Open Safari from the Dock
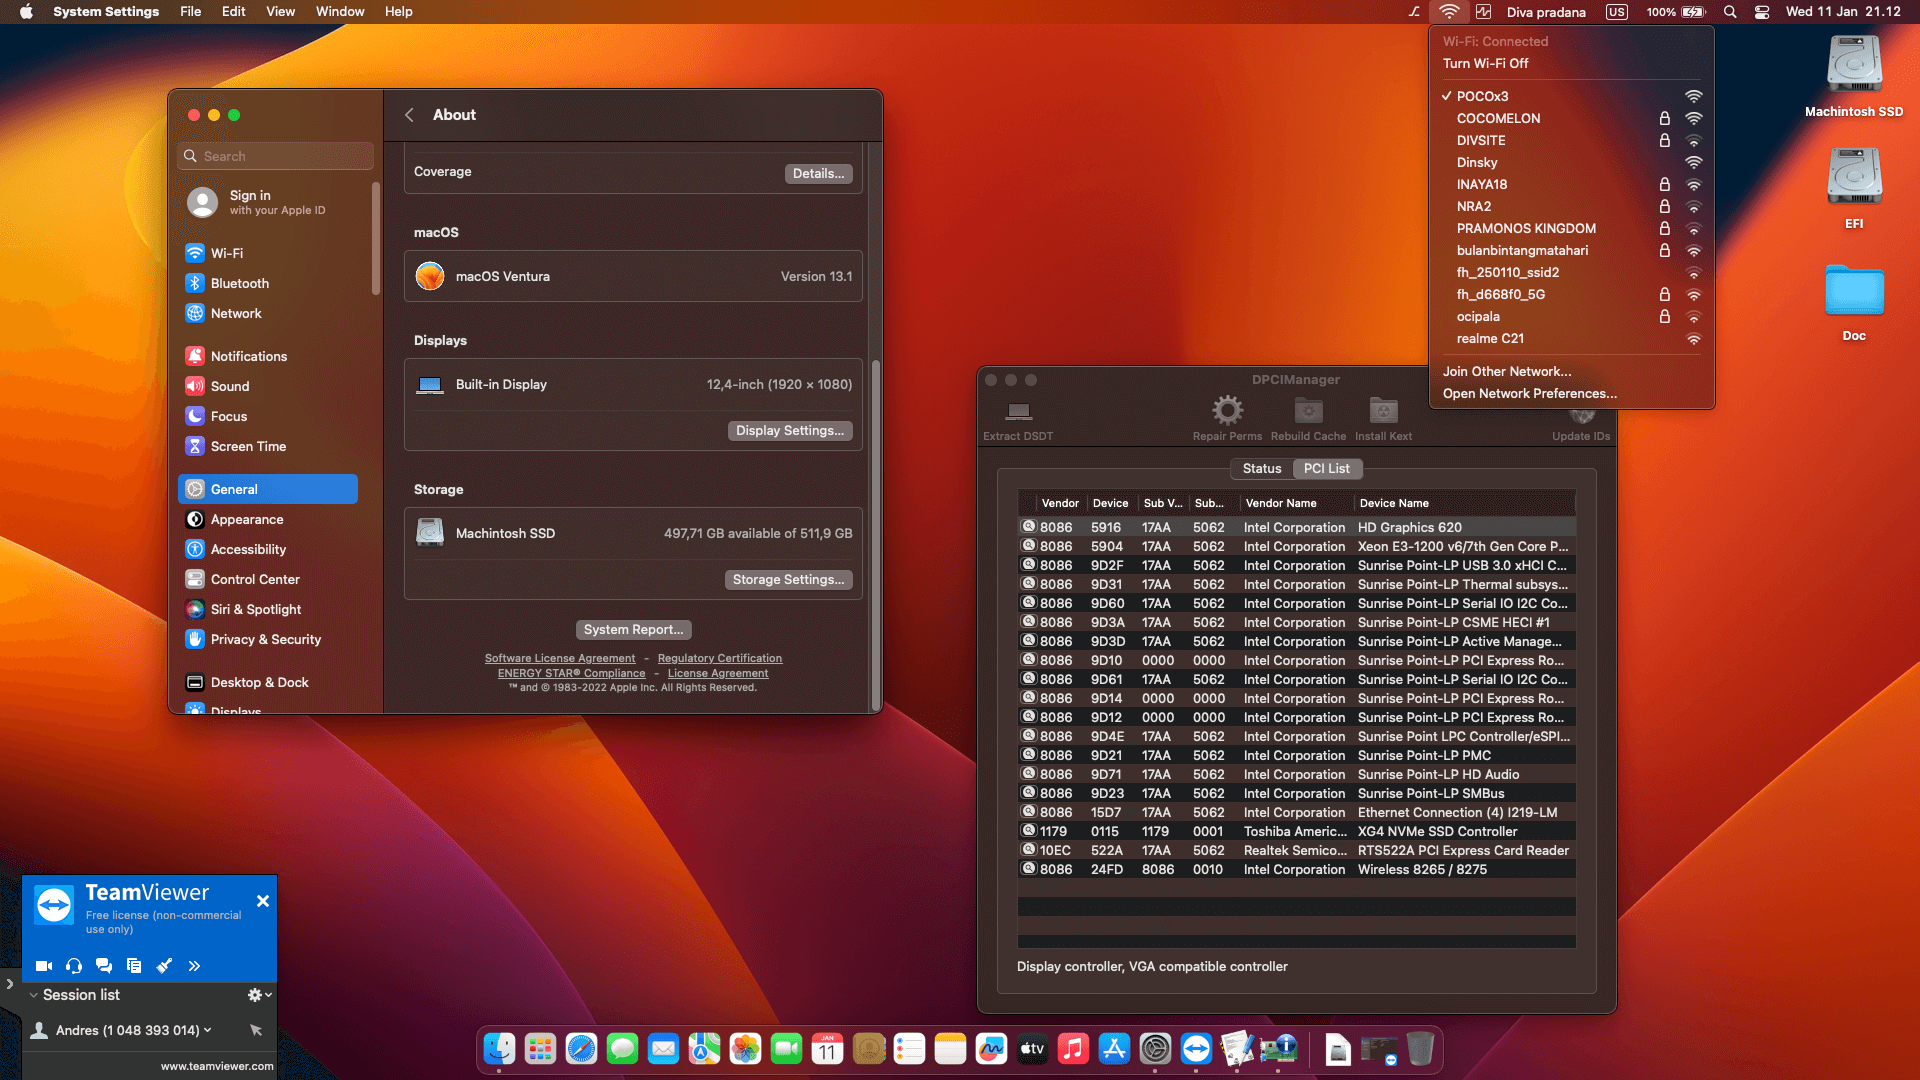1920x1080 pixels. coord(581,1049)
